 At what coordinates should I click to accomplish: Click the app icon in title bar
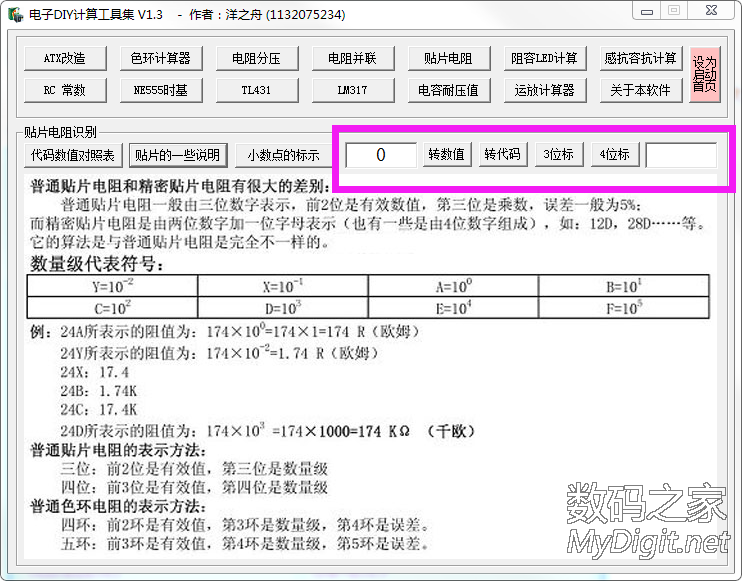point(16,14)
